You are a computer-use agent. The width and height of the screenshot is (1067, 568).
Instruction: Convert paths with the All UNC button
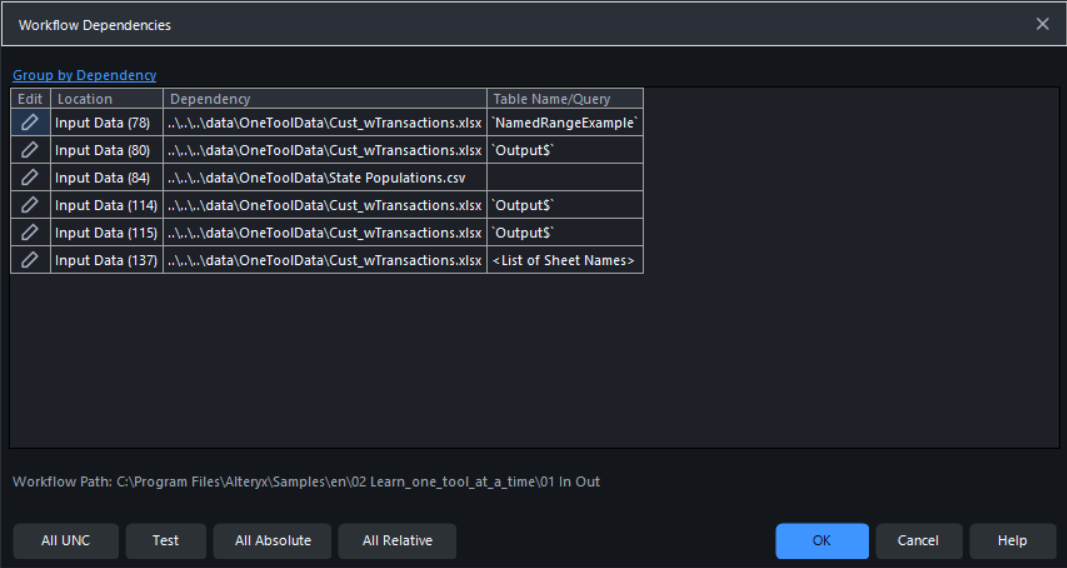coord(65,541)
